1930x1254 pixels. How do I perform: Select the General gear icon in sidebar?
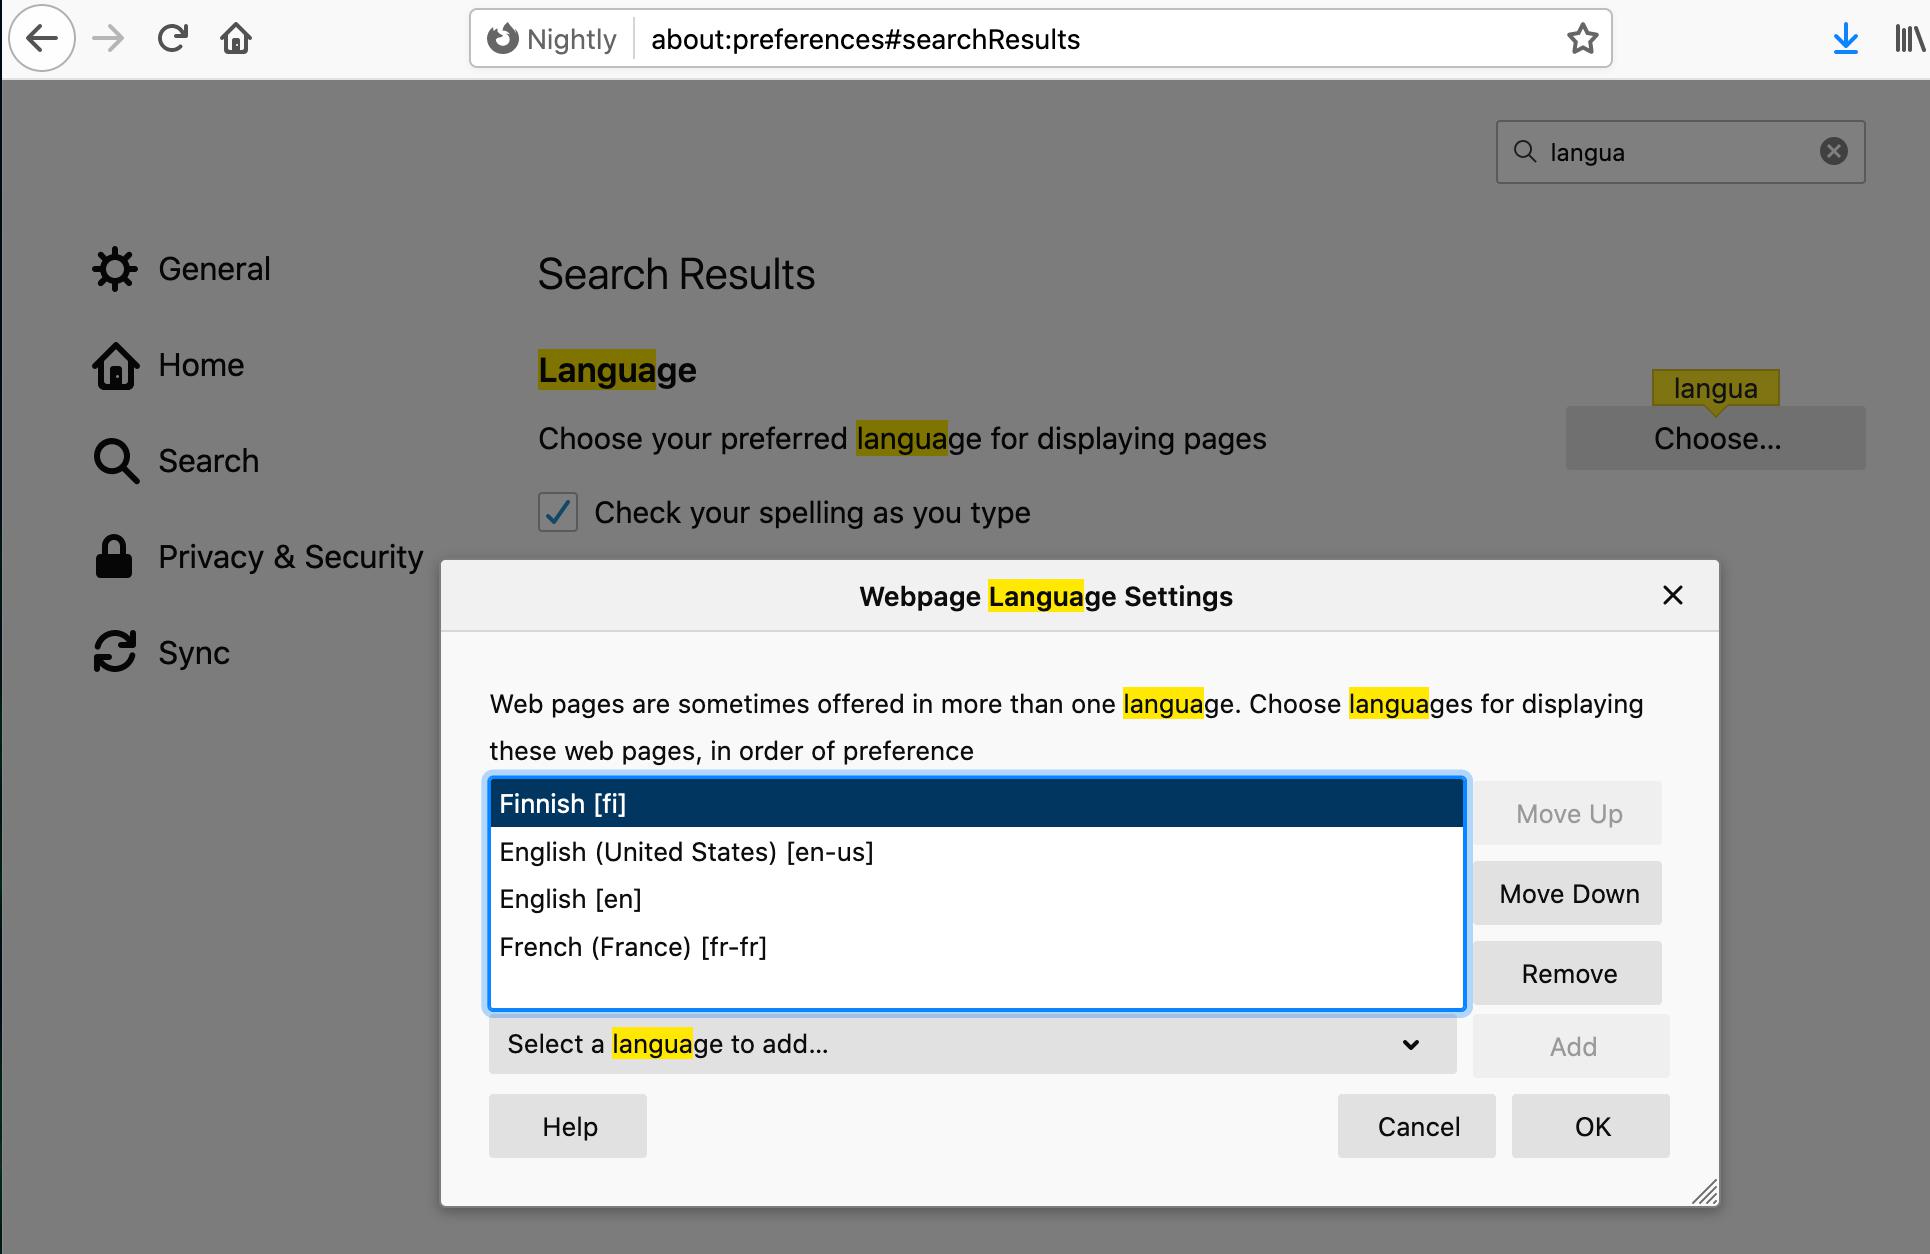(114, 268)
